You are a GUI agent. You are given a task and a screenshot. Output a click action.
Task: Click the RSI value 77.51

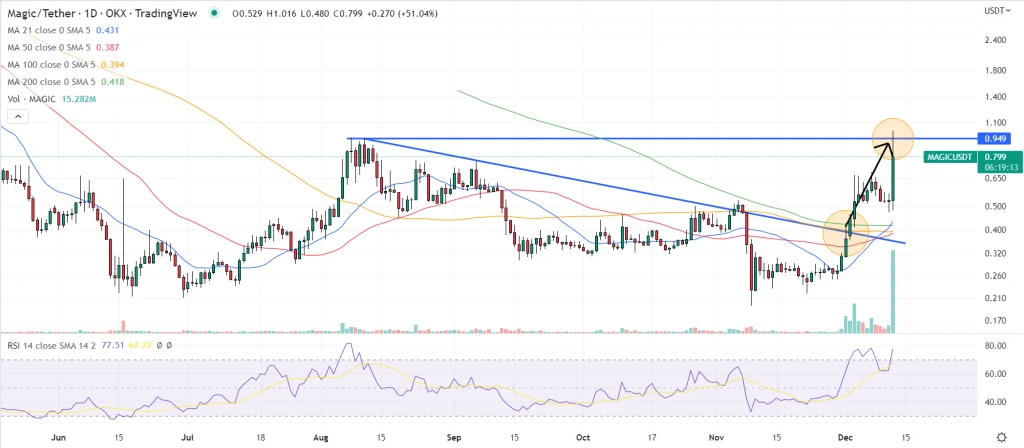(112, 345)
